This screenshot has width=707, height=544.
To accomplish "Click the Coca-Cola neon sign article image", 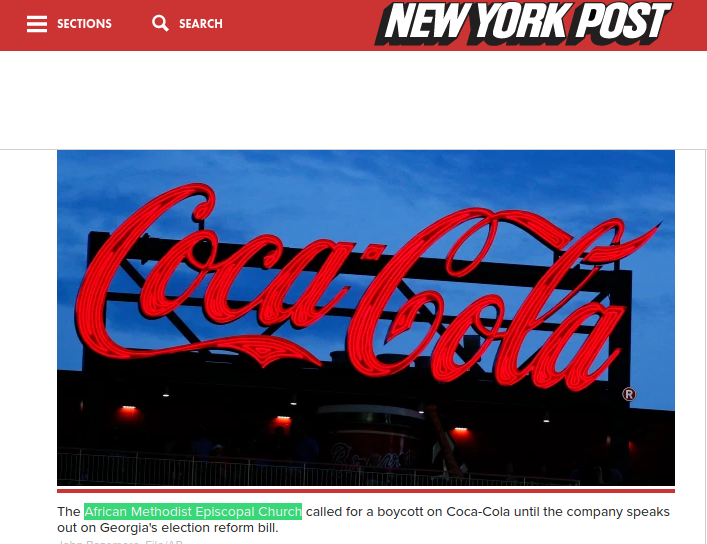I will (x=366, y=318).
